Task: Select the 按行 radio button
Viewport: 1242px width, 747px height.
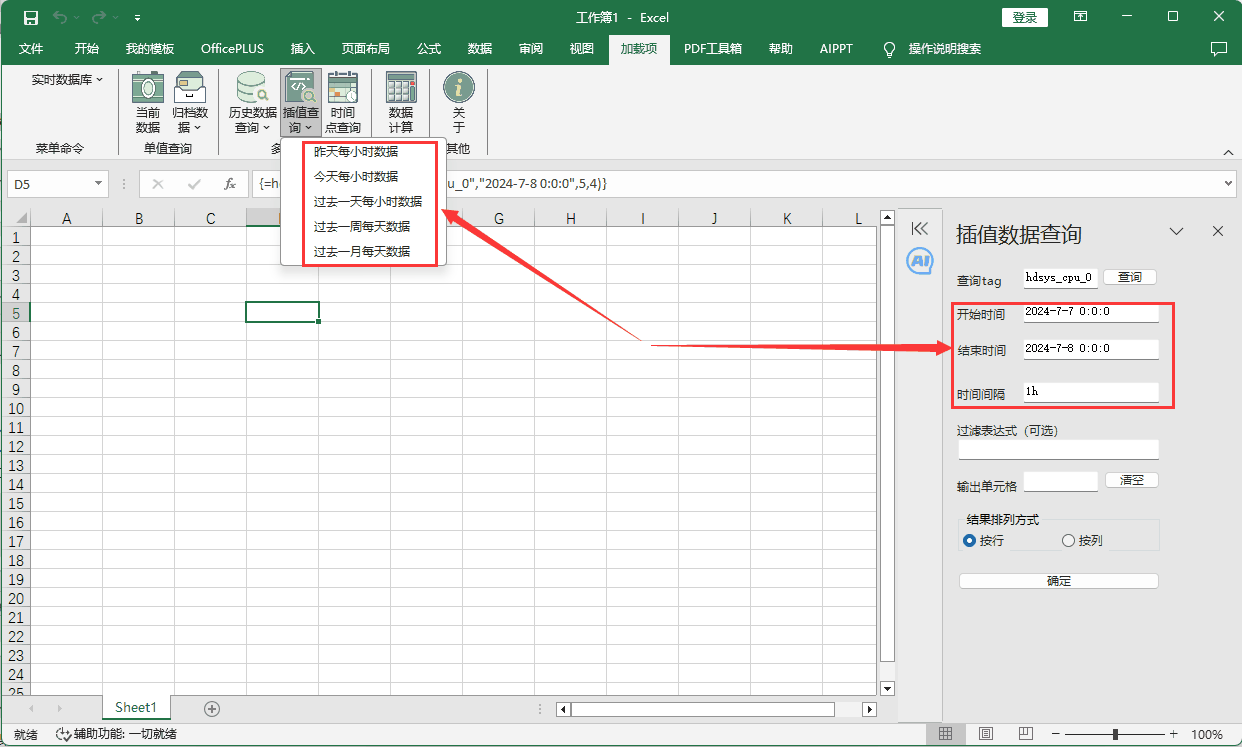Action: click(x=969, y=540)
